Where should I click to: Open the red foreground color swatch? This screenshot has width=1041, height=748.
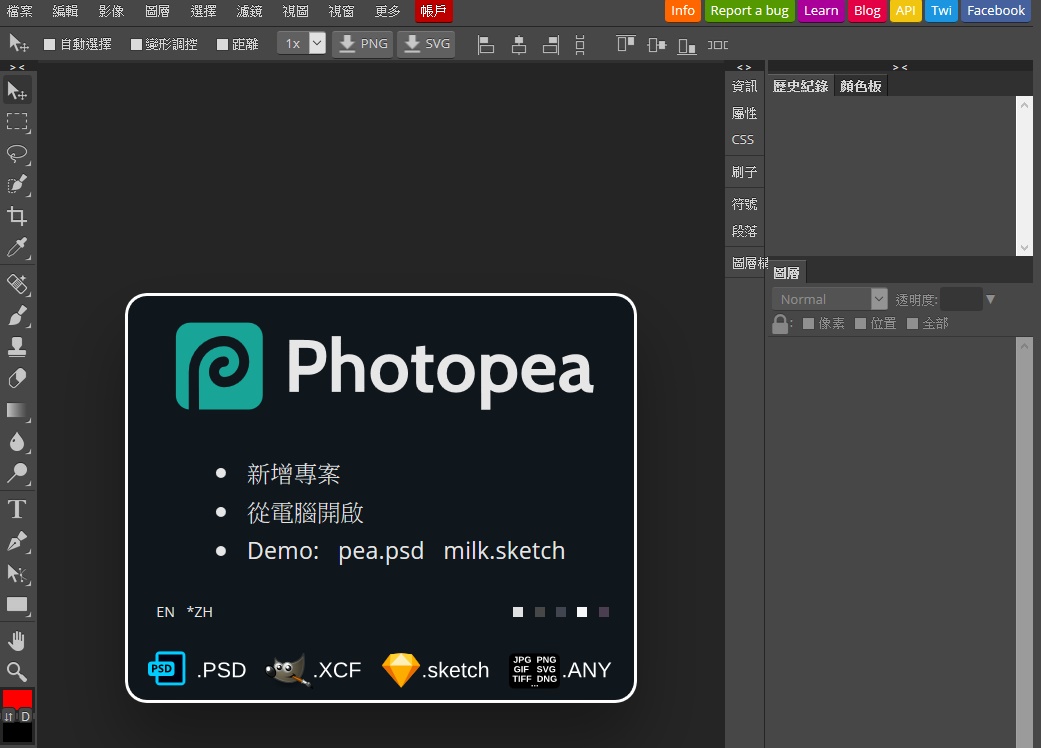[x=17, y=699]
